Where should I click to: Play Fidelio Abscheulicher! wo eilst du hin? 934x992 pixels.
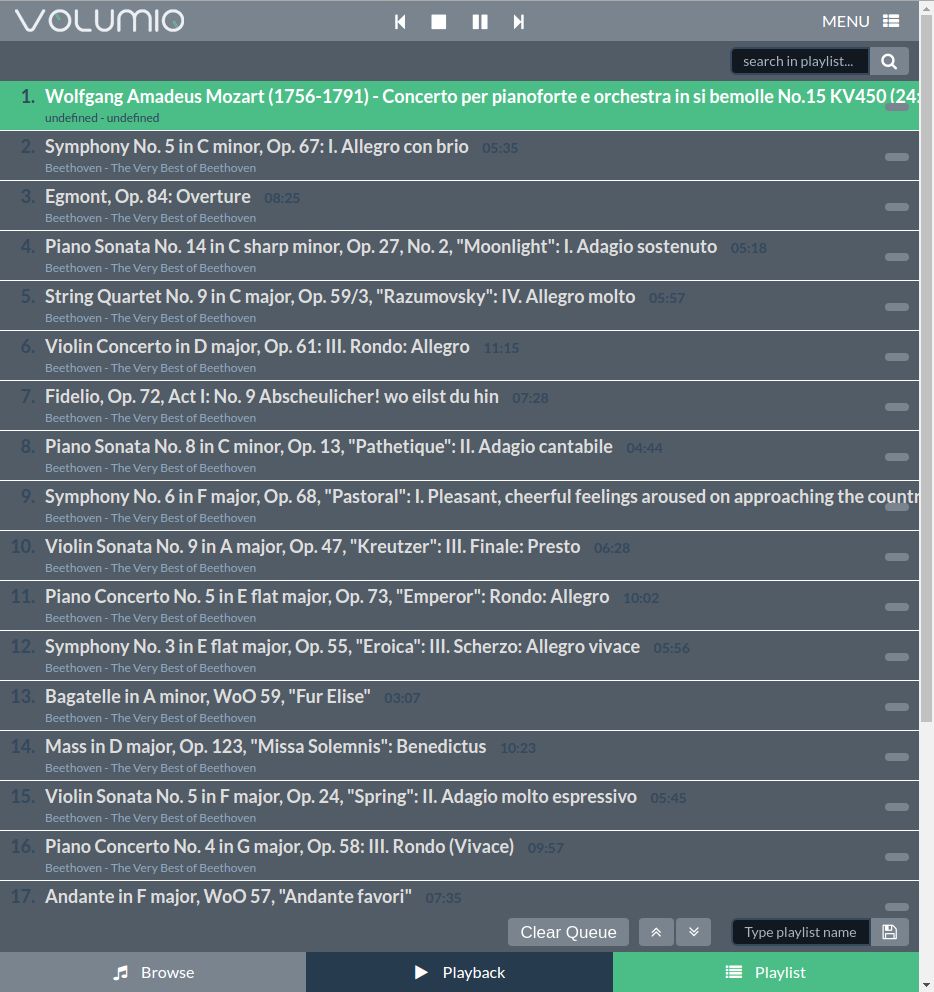459,406
